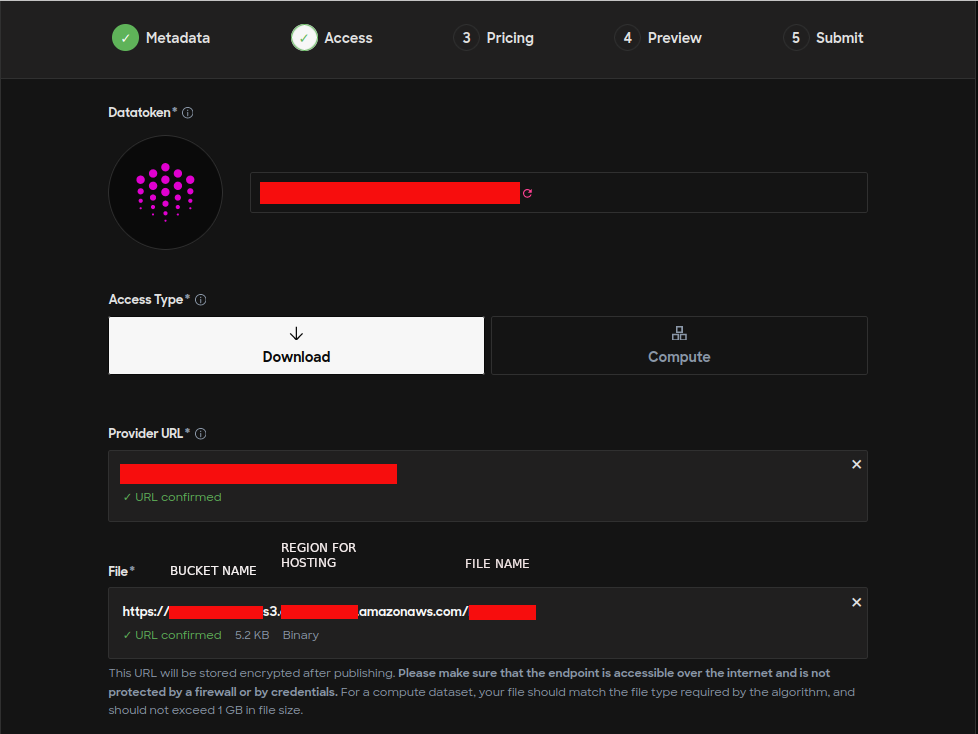978x734 pixels.
Task: Click the purple datatoken logo image
Action: coord(165,192)
